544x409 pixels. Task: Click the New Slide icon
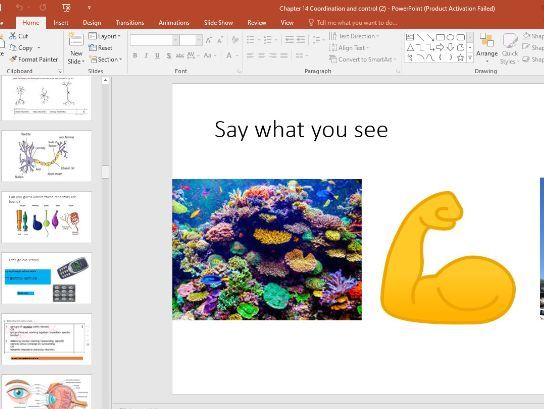[76, 40]
